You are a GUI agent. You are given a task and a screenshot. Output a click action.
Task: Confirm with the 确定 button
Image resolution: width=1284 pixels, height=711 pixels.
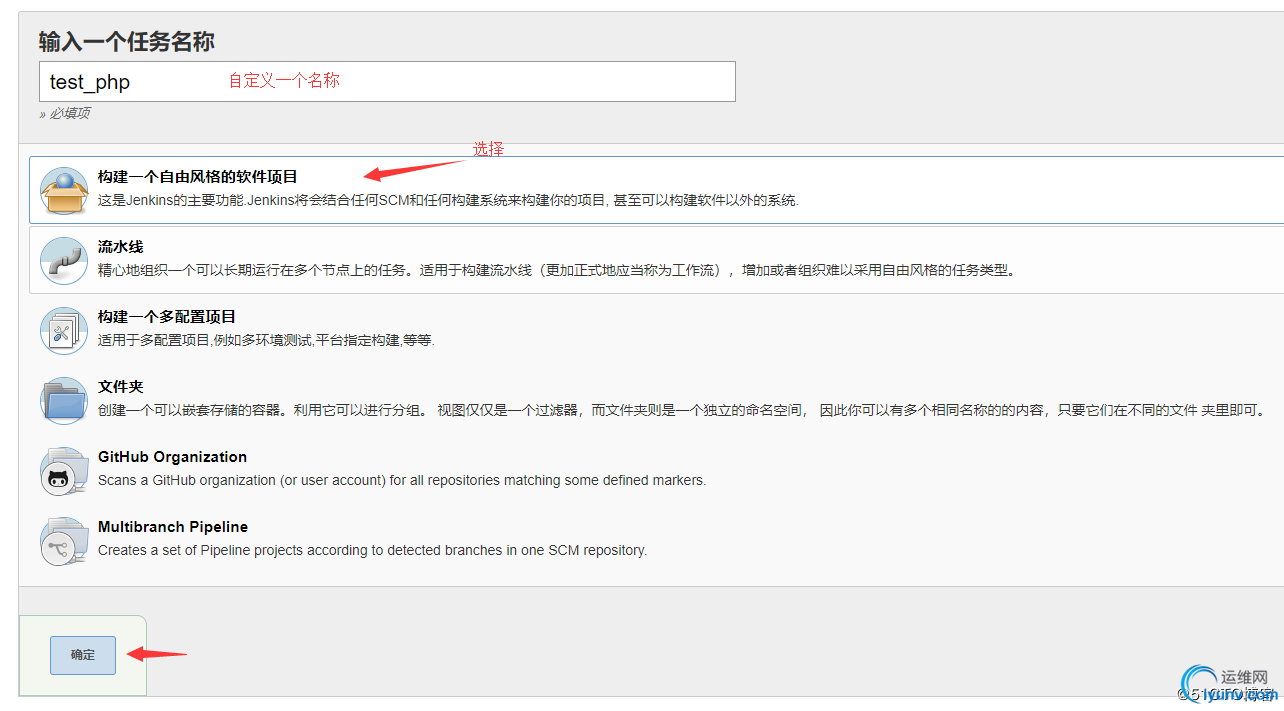(83, 655)
